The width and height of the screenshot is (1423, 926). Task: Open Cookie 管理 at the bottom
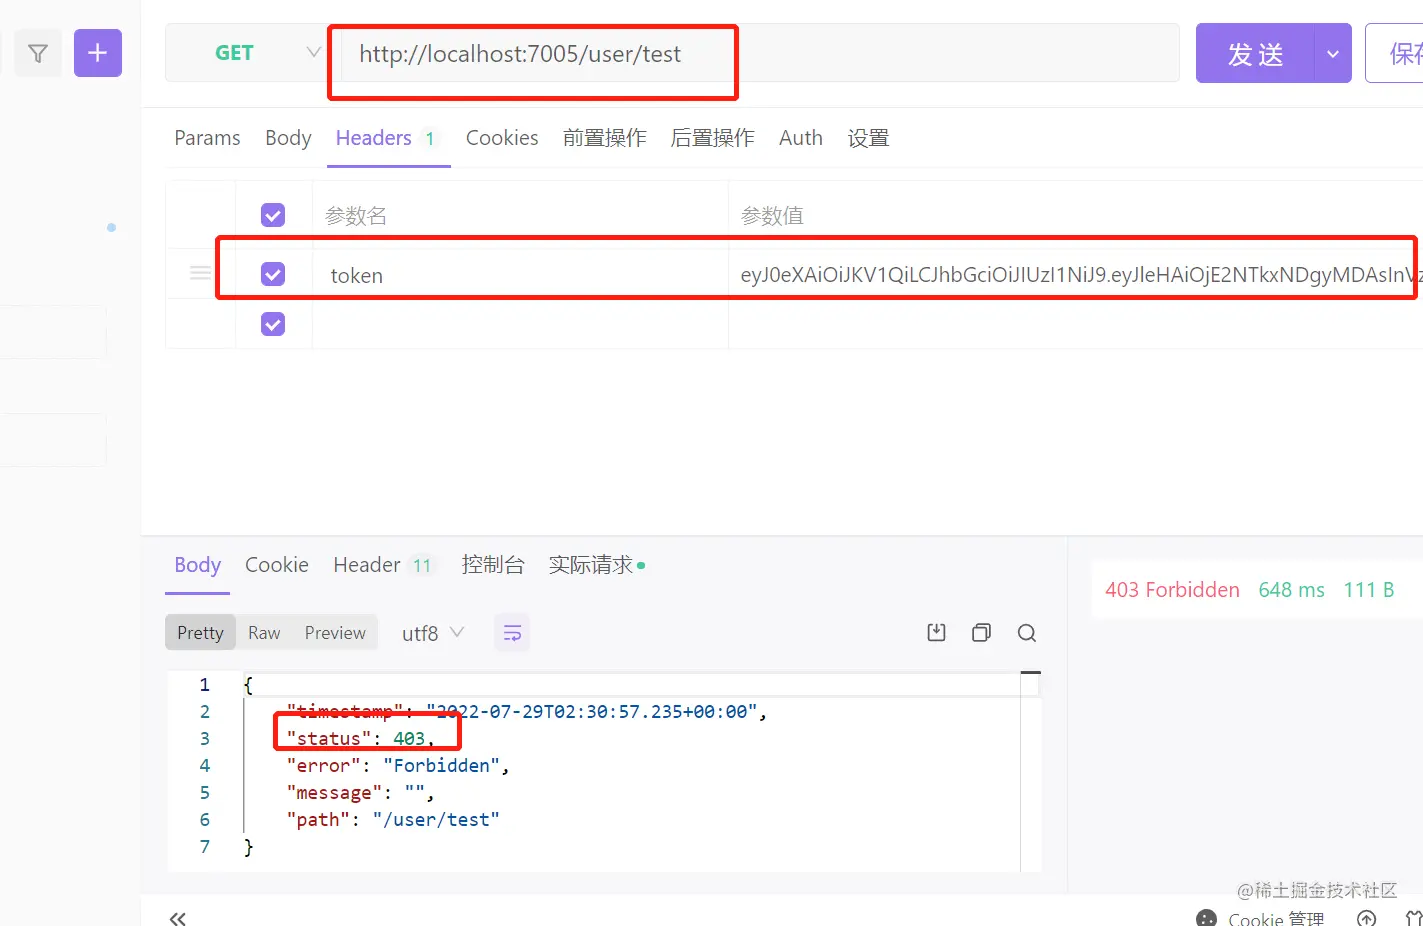(x=1260, y=918)
